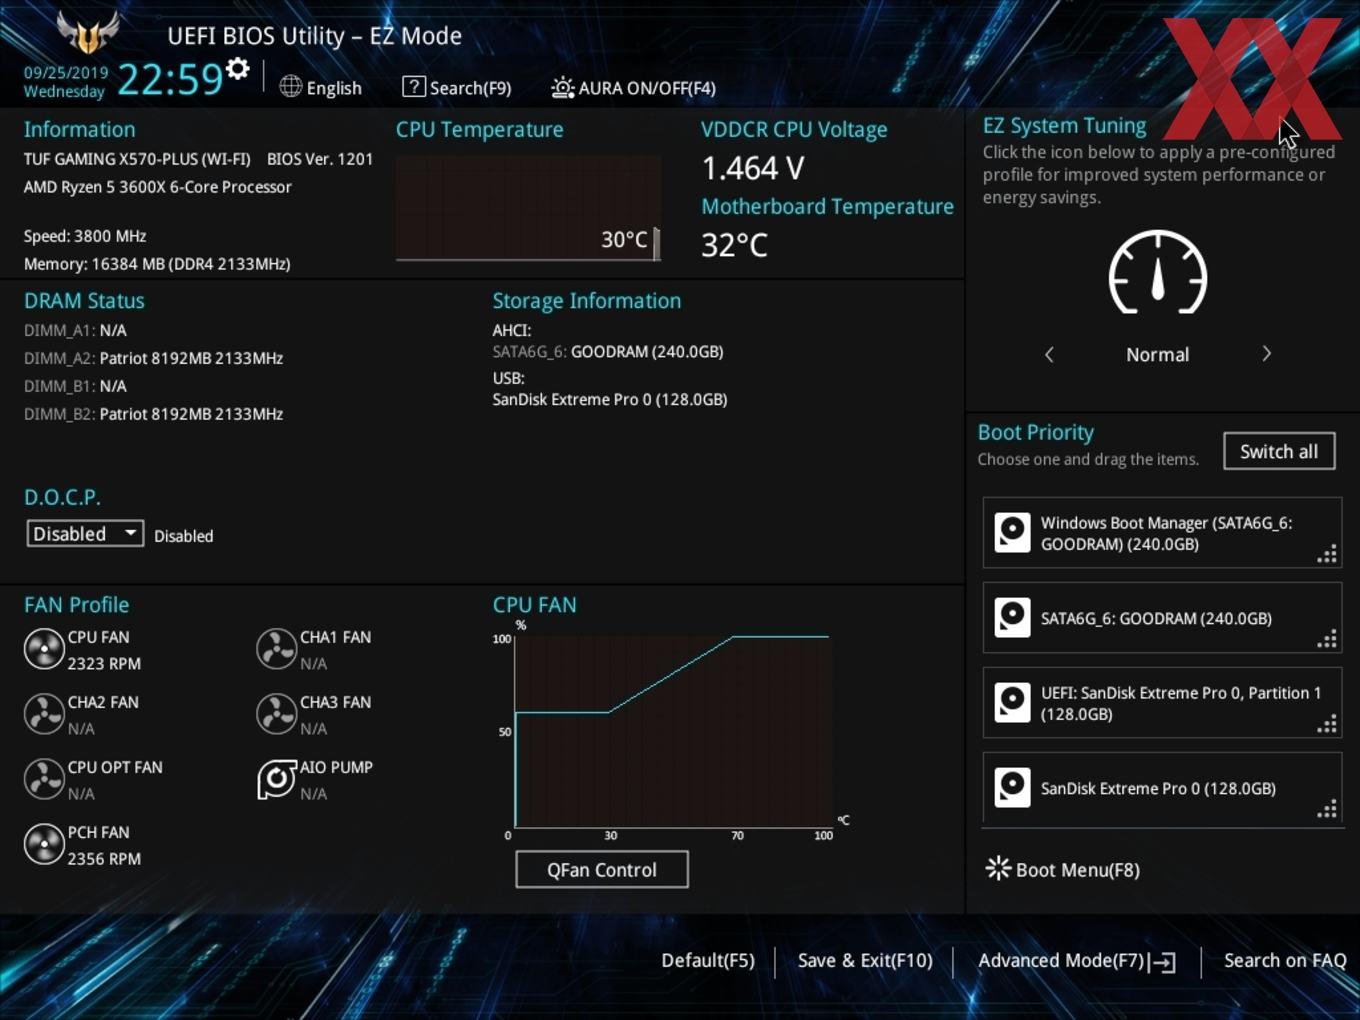Click DIMM_A1: N/A row
The height and width of the screenshot is (1020, 1360).
click(x=75, y=330)
